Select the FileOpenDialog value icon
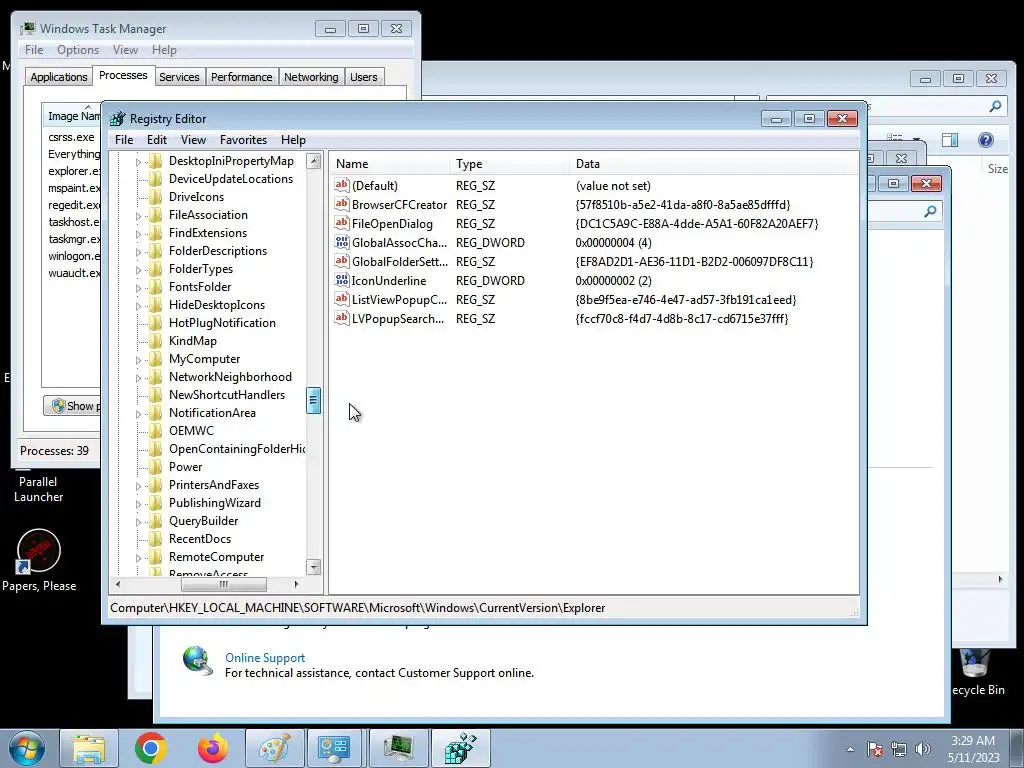The width and height of the screenshot is (1024, 768). coord(342,223)
